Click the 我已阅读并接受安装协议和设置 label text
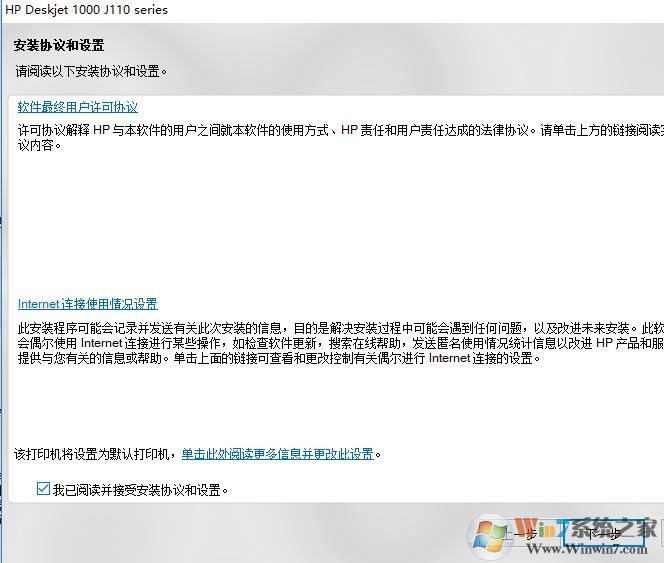 point(140,490)
